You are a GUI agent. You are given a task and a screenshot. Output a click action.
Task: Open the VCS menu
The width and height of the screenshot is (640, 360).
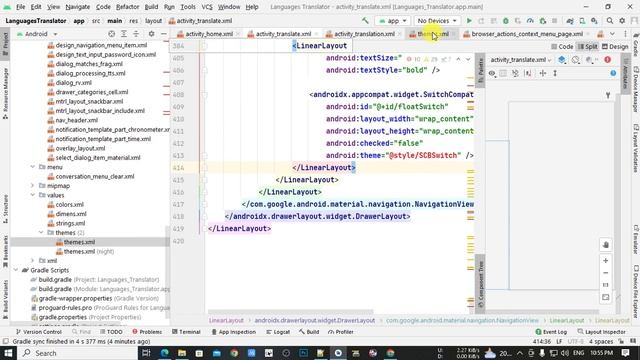207,7
